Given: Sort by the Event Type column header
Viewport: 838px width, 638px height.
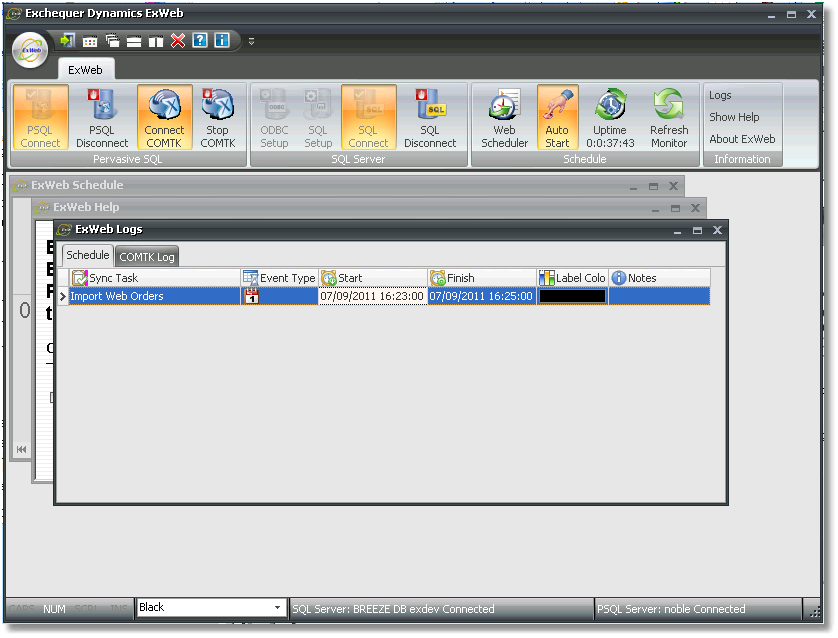Looking at the screenshot, I should coord(280,278).
